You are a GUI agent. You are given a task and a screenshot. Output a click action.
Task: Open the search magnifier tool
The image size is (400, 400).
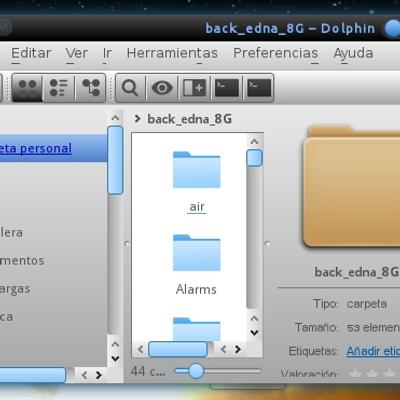tap(130, 88)
